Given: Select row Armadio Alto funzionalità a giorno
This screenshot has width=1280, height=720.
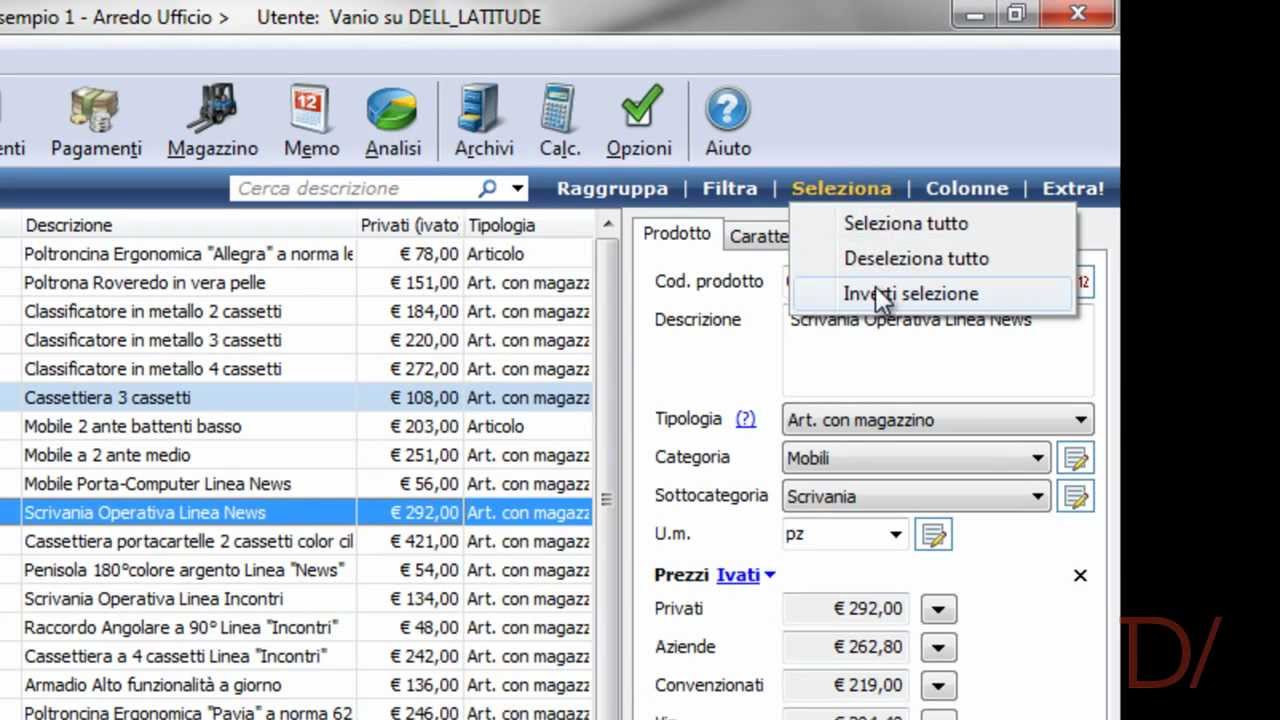Looking at the screenshot, I should 296,685.
